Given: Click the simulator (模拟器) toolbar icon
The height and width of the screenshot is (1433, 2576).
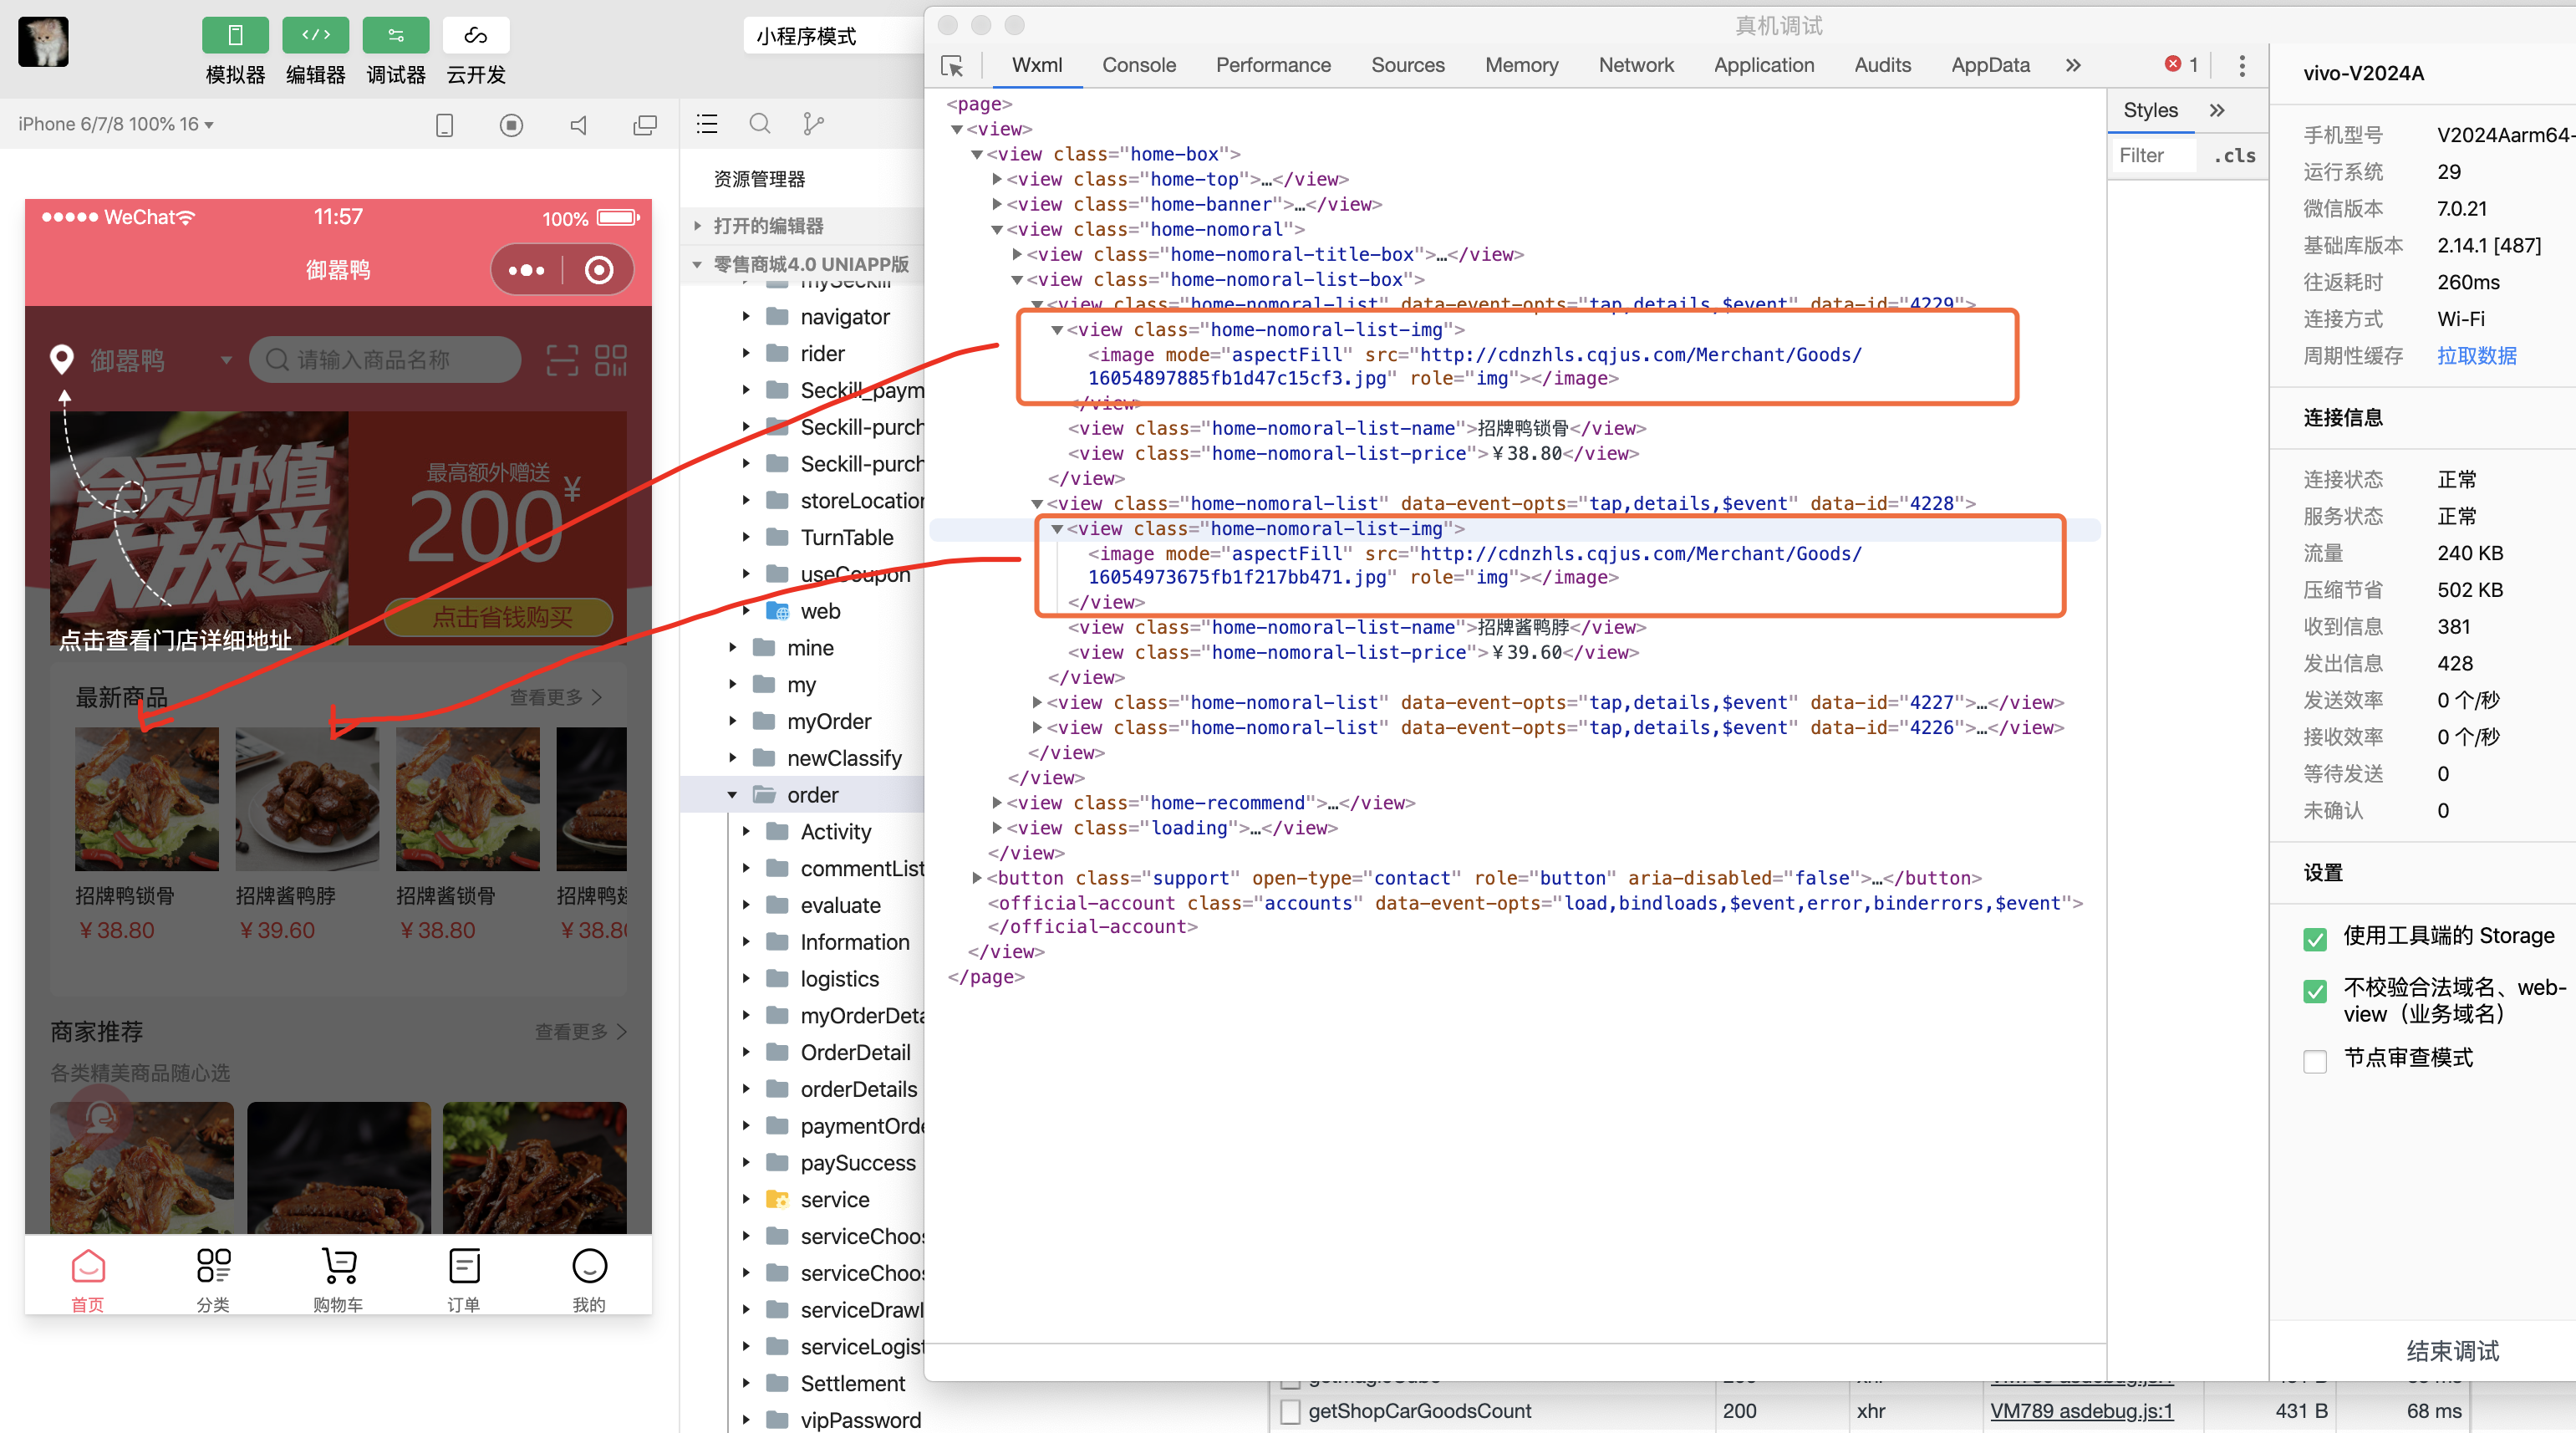Looking at the screenshot, I should pos(235,36).
